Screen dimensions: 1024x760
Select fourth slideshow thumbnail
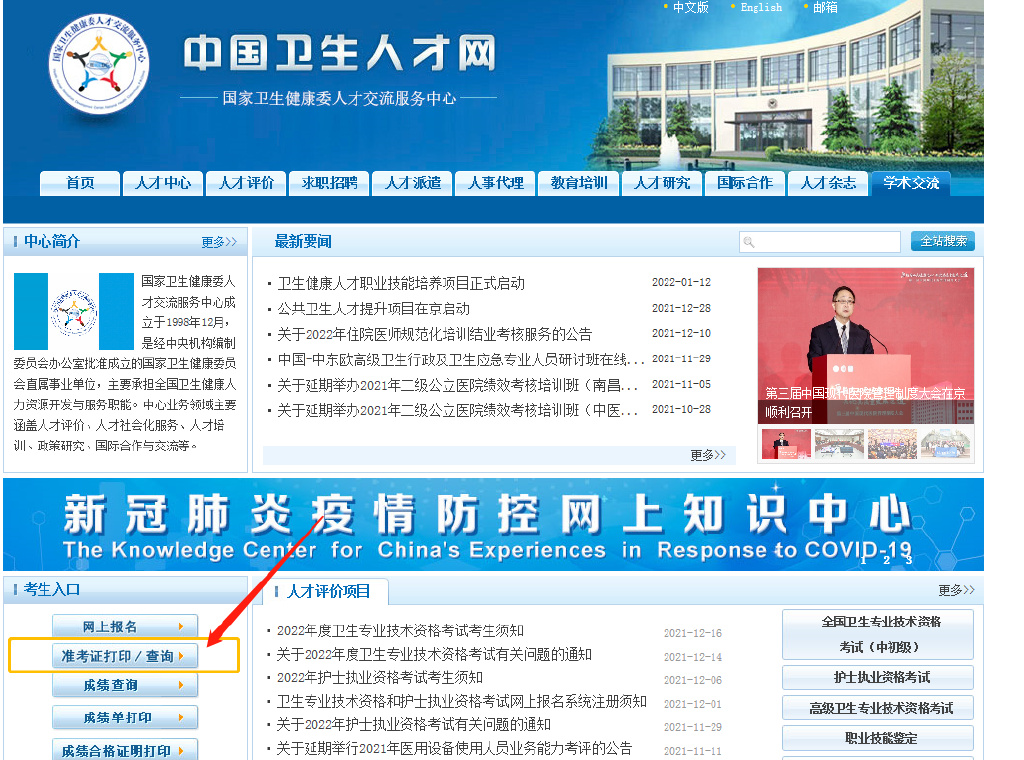[x=946, y=443]
